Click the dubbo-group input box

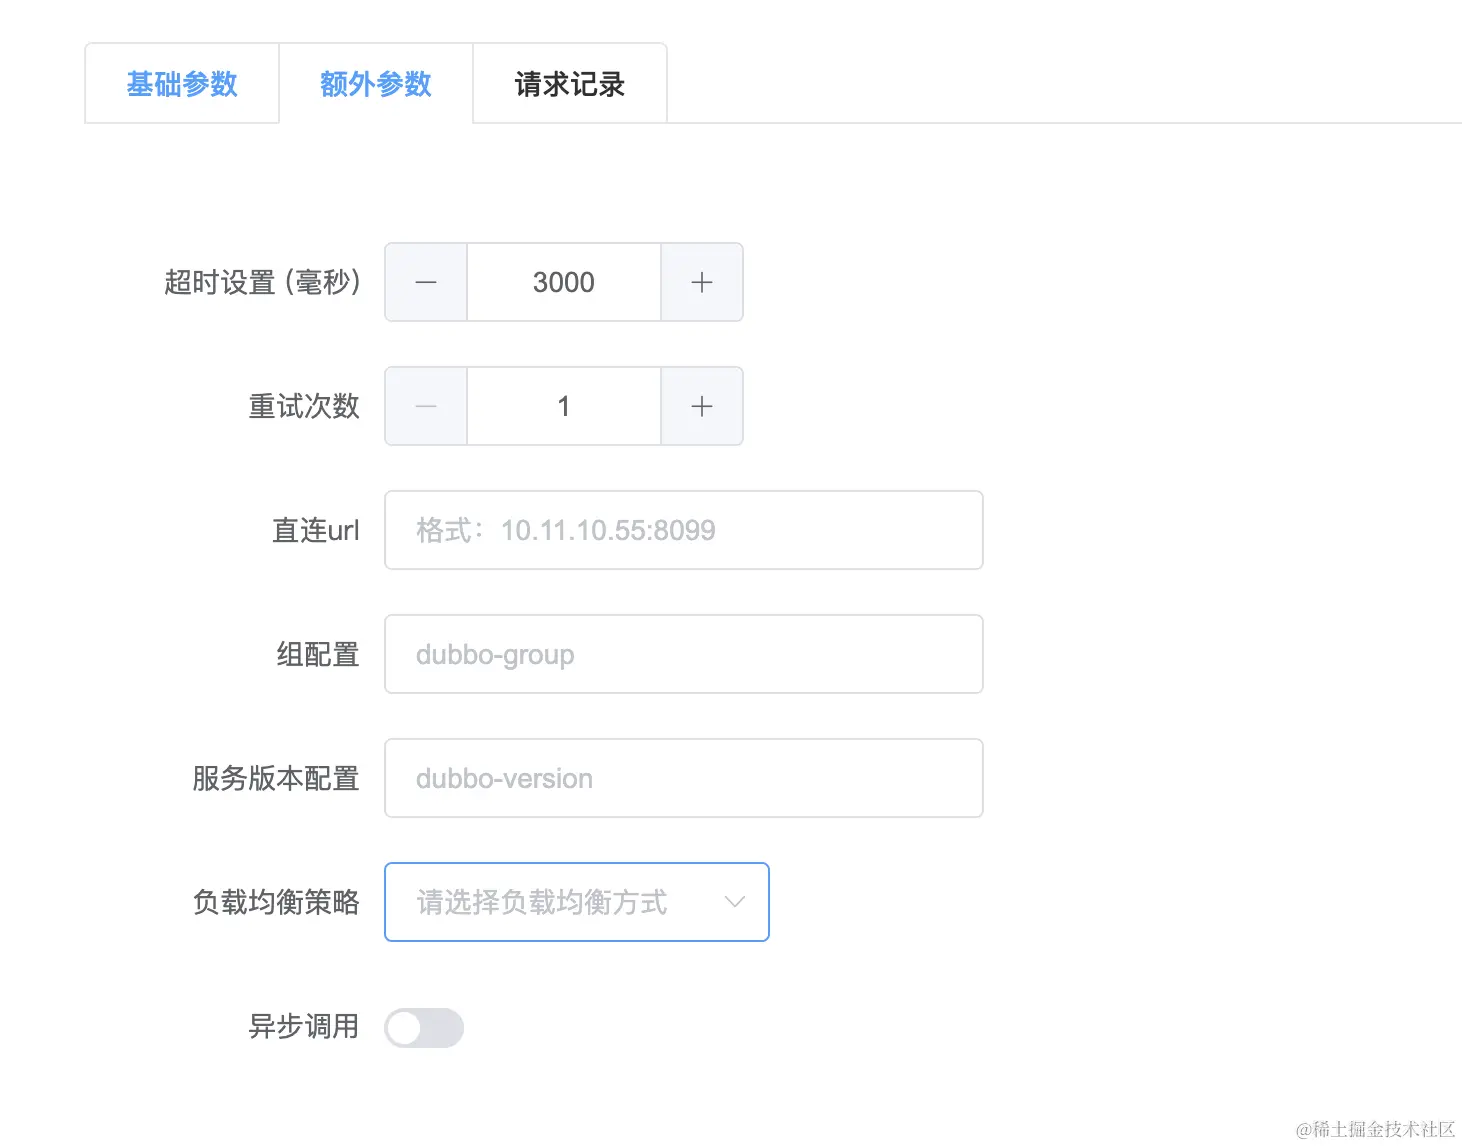tap(683, 654)
